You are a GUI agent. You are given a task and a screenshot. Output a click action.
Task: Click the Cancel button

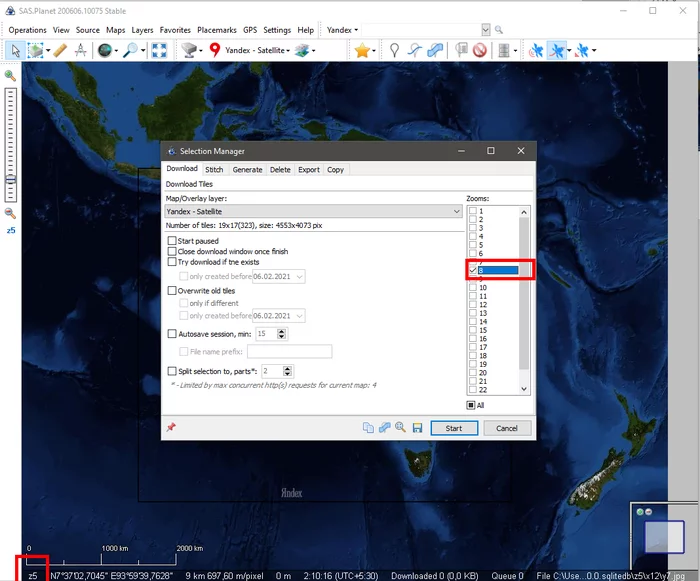(x=507, y=428)
